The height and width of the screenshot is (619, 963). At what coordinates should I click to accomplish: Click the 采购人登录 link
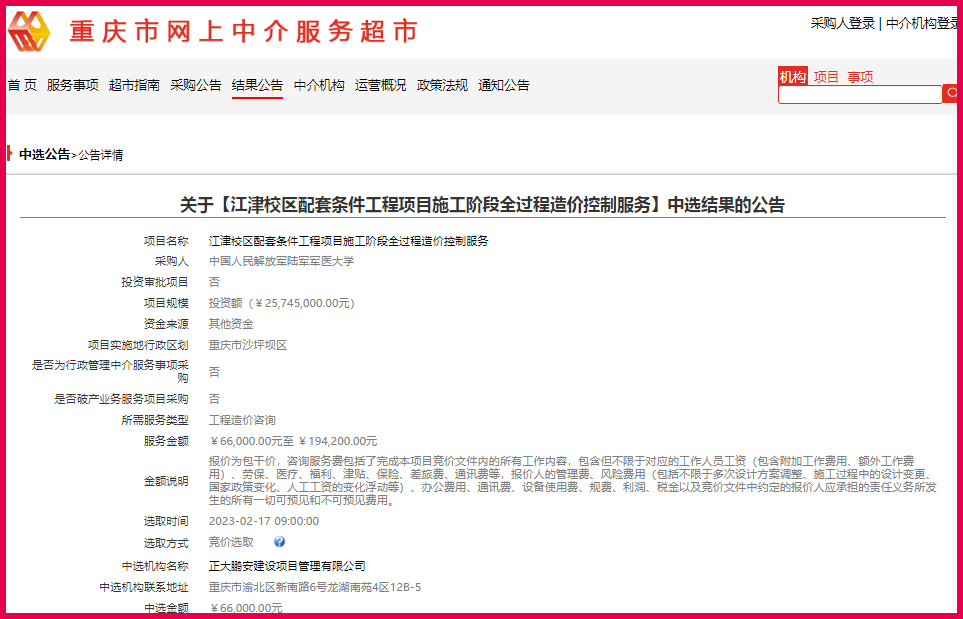click(842, 23)
